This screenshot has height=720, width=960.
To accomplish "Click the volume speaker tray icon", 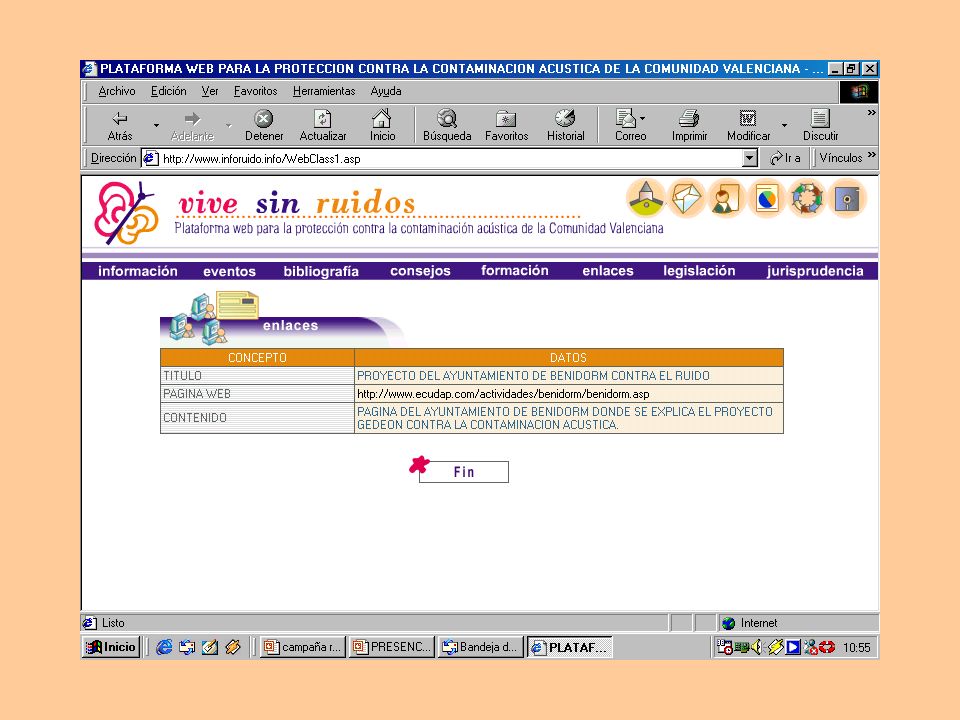I will point(756,647).
